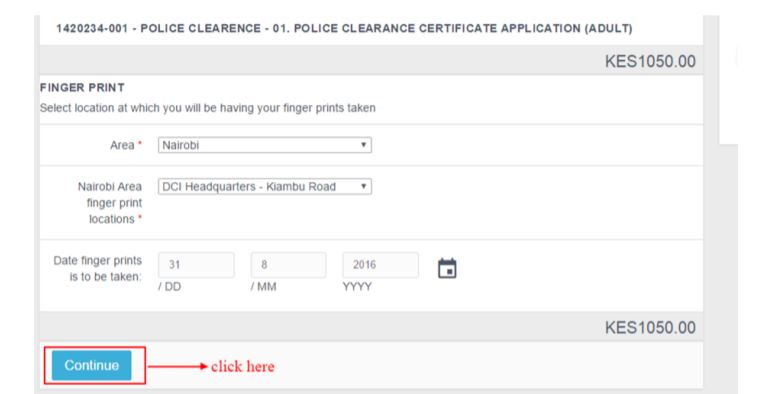This screenshot has height=394, width=762.
Task: Select the month field showing 8
Action: pyautogui.click(x=289, y=265)
